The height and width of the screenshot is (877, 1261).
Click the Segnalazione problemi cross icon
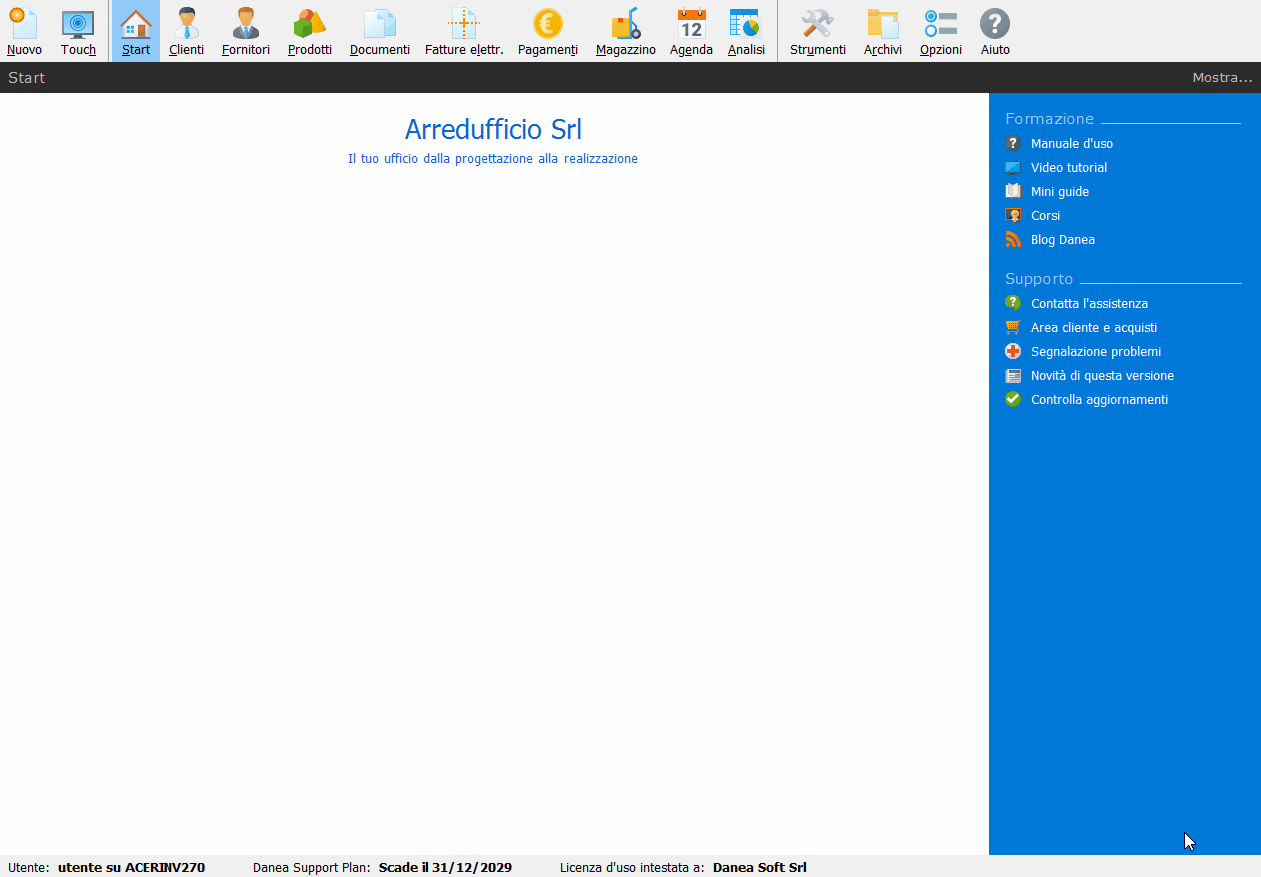[x=1013, y=351]
